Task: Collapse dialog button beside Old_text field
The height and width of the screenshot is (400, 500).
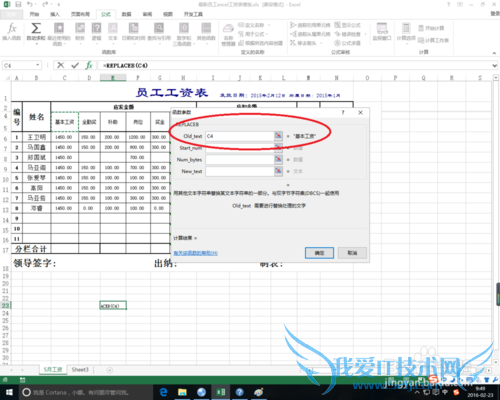Action: 278,136
